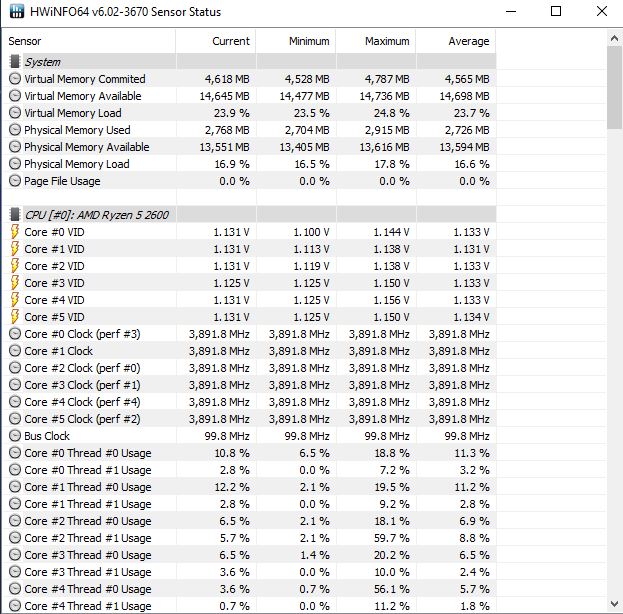This screenshot has width=623, height=614.
Task: Click the 56.1 % maximum usage value
Action: [x=391, y=589]
